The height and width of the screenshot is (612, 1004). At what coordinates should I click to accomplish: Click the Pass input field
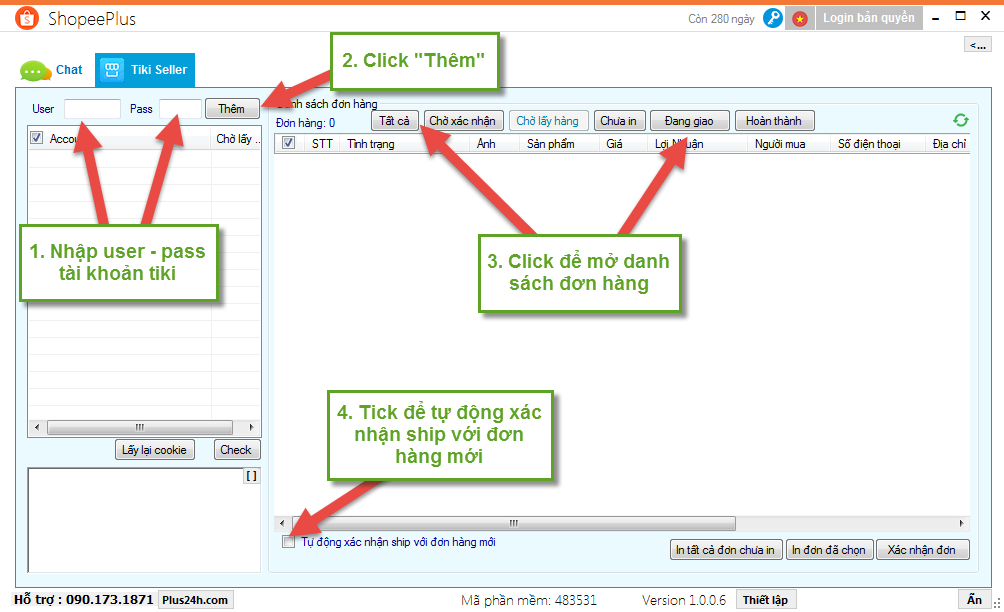click(x=181, y=109)
